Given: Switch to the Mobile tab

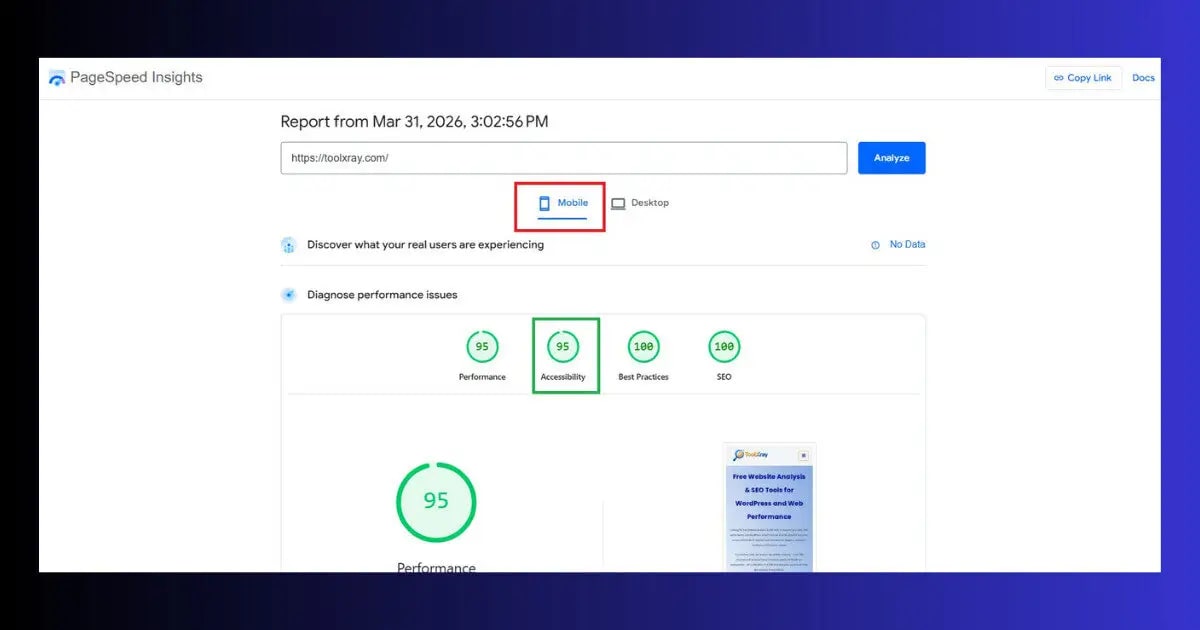Looking at the screenshot, I should [560, 202].
